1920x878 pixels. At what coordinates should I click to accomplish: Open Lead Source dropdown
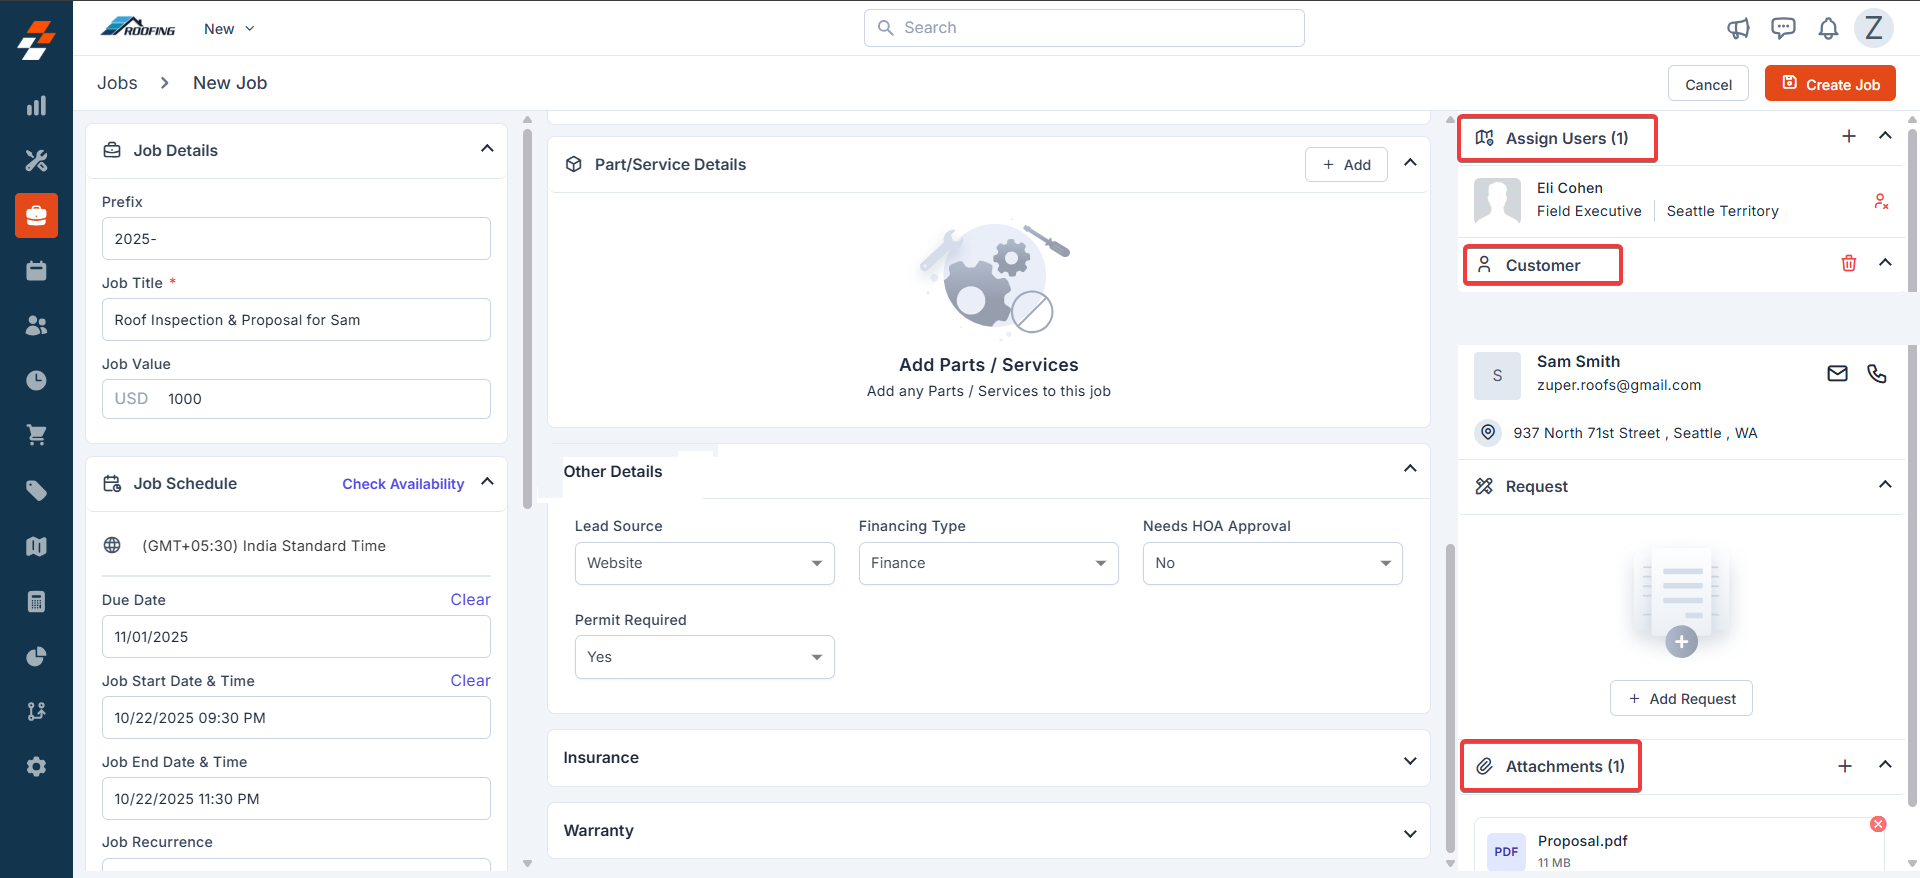704,563
